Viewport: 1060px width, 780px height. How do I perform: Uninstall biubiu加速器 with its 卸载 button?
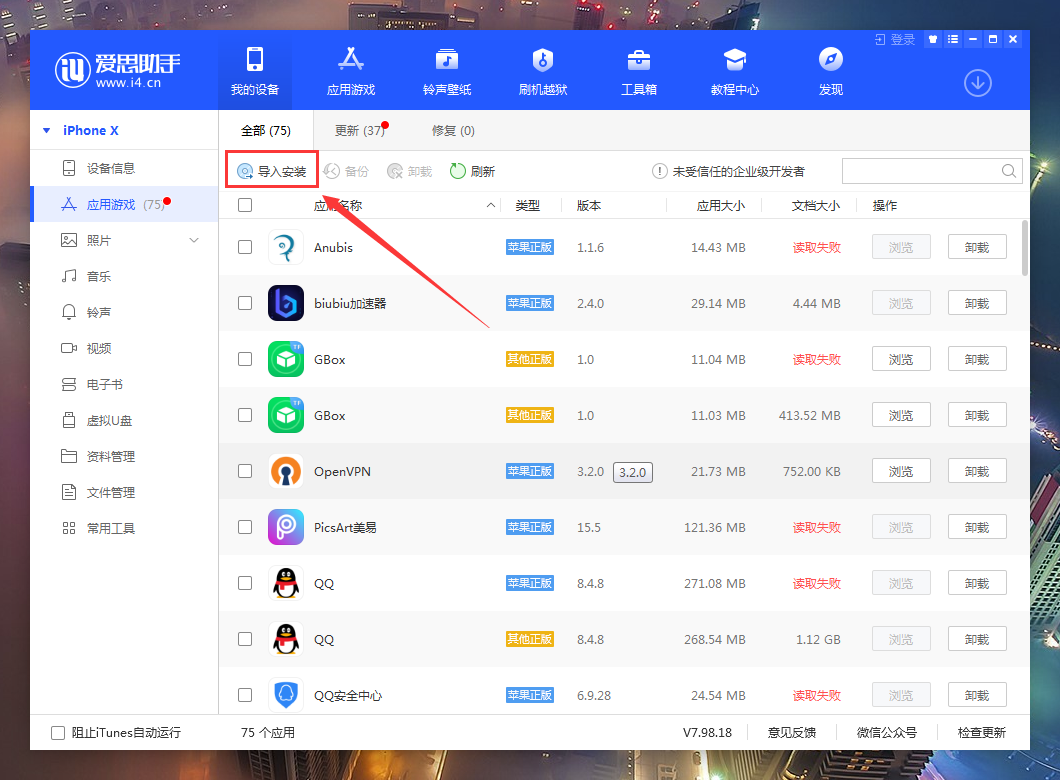point(977,303)
